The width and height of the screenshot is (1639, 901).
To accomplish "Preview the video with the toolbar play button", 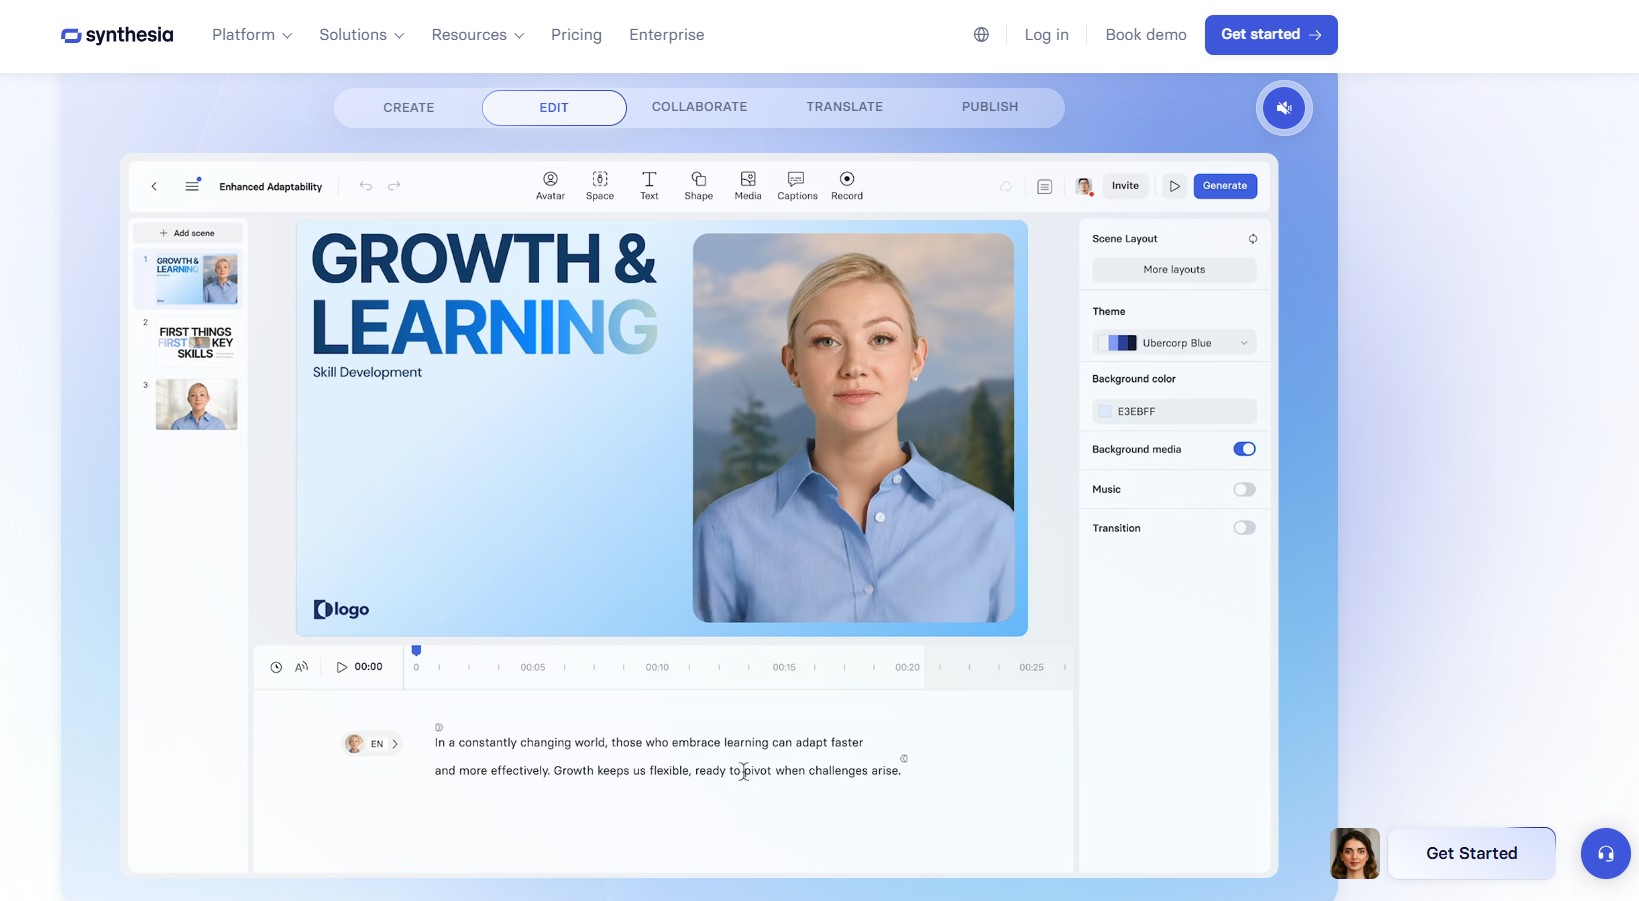I will click(1175, 186).
